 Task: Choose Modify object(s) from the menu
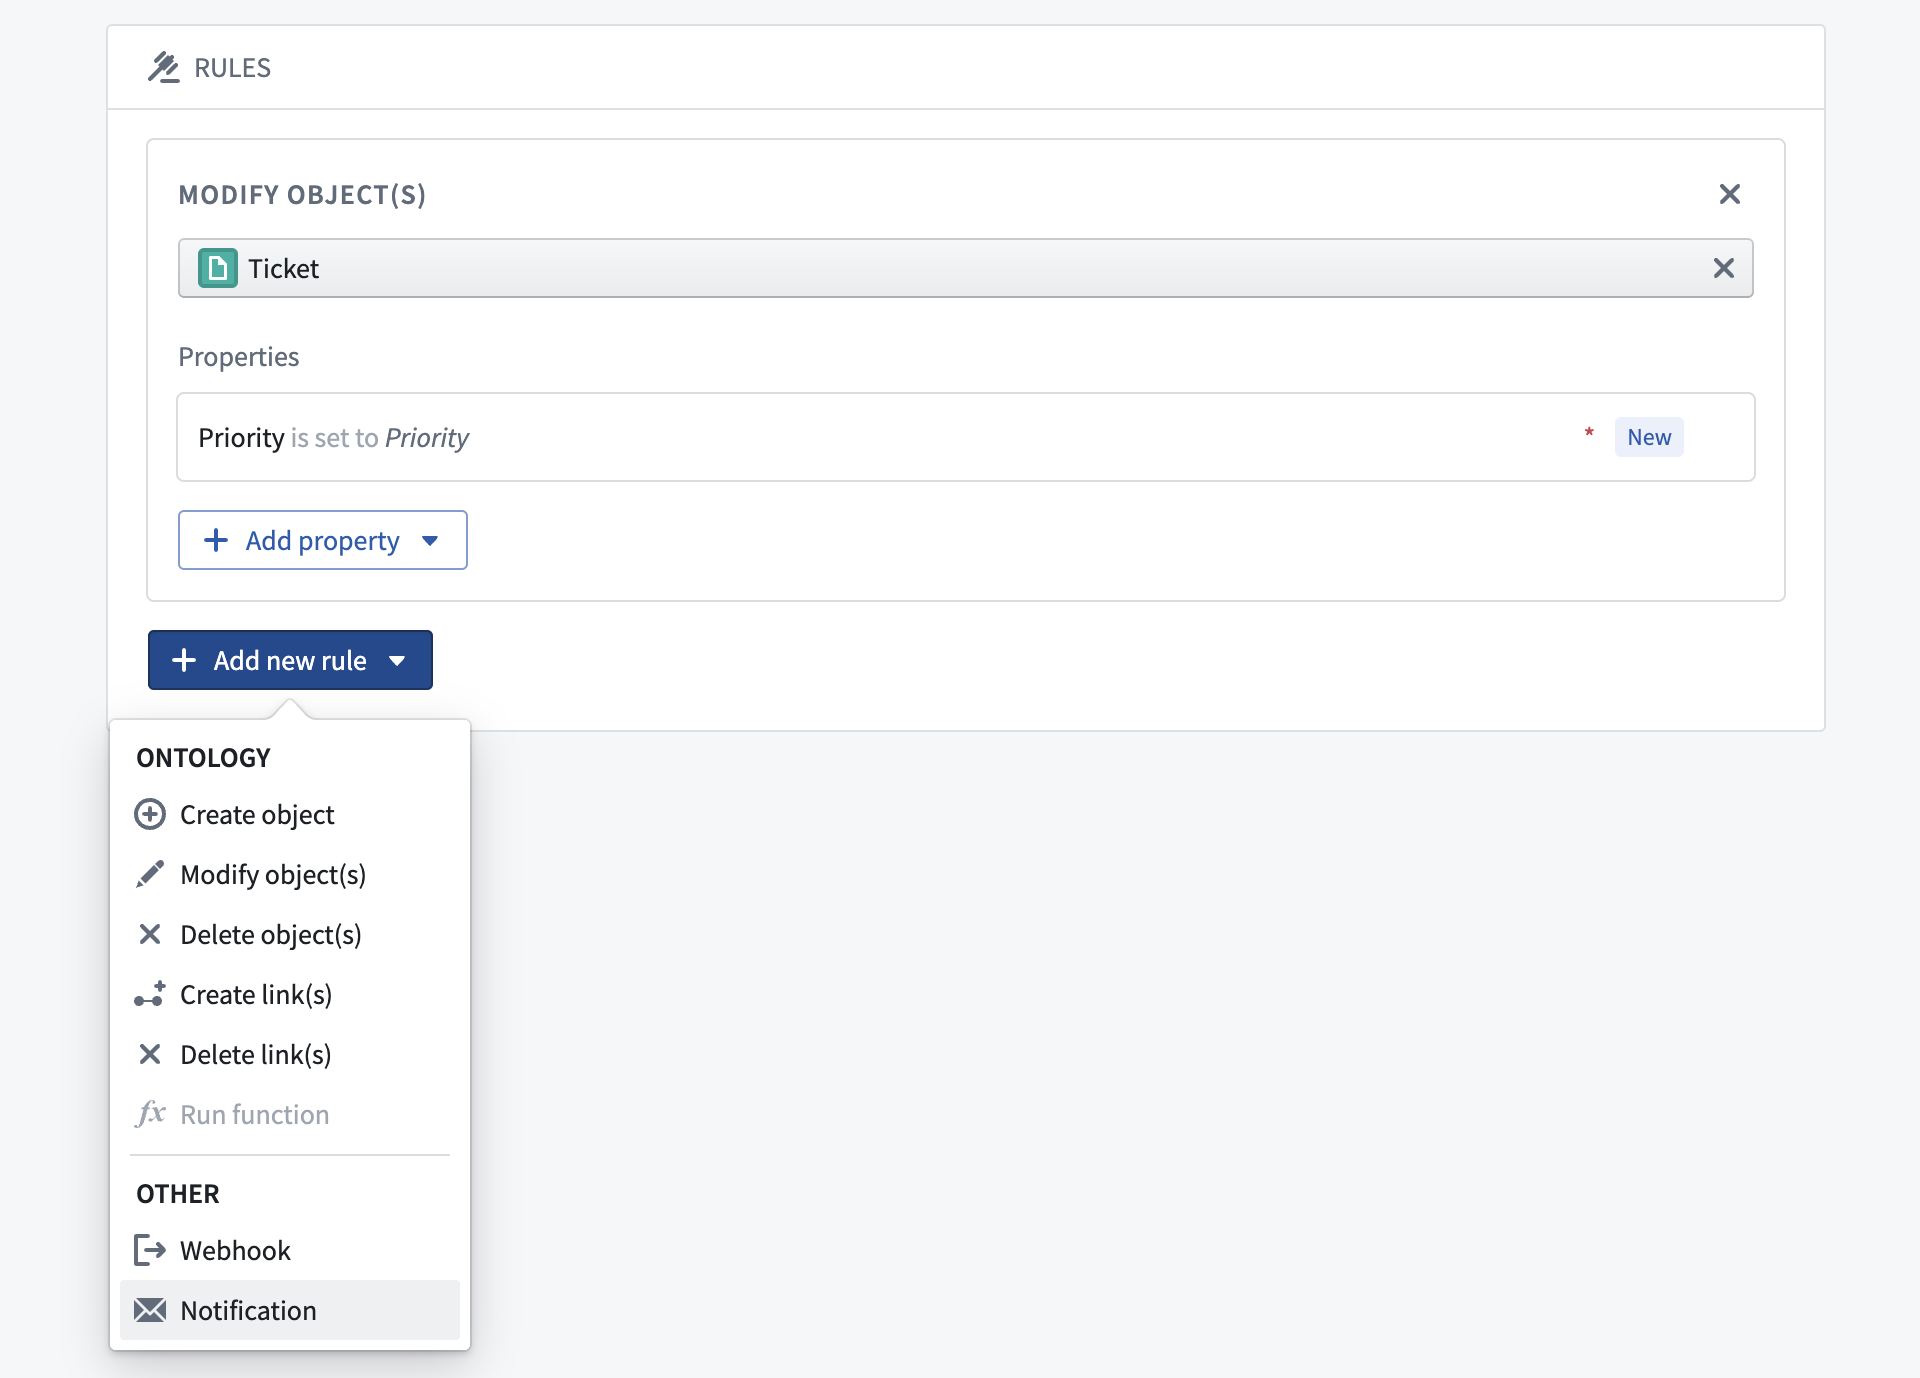(290, 875)
